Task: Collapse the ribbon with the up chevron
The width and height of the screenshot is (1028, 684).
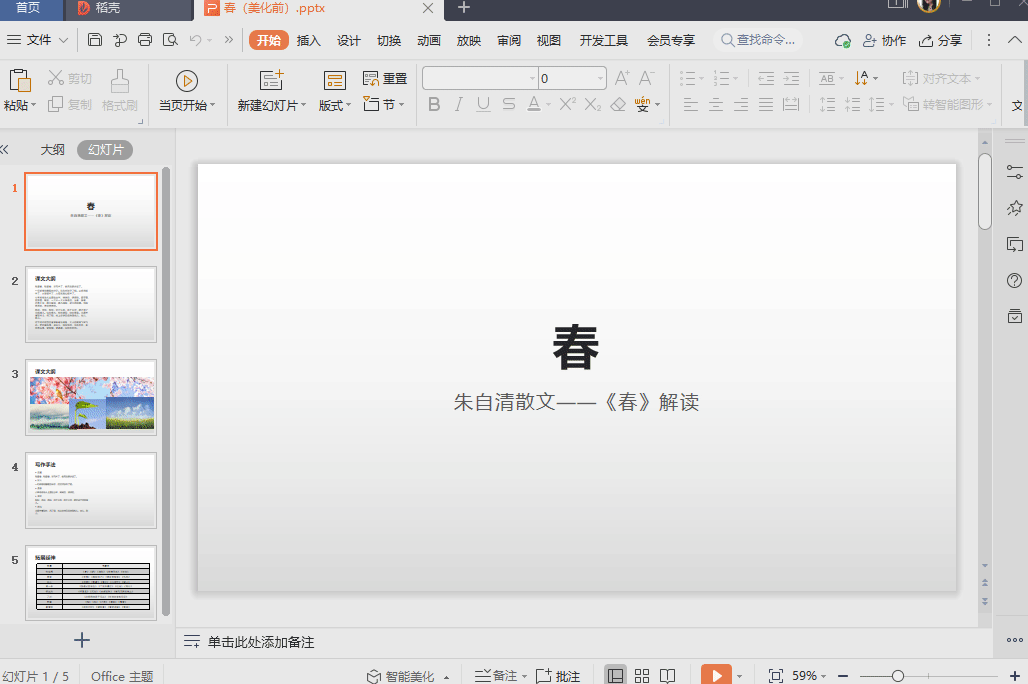Action: point(1014,40)
